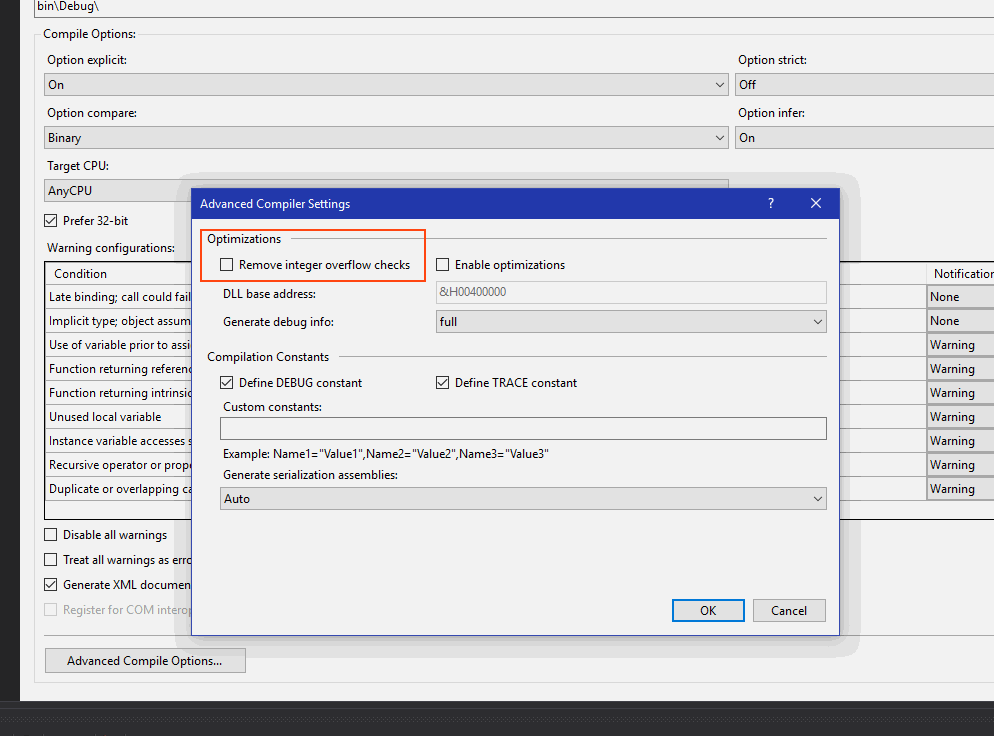
Task: Tick the Enable optimizations checkbox
Action: (x=442, y=264)
